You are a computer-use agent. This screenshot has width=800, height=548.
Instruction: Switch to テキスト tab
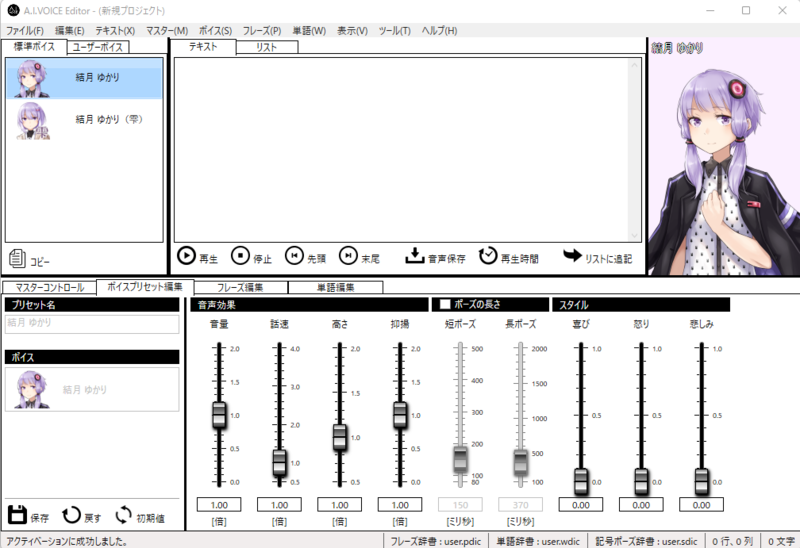[x=203, y=46]
